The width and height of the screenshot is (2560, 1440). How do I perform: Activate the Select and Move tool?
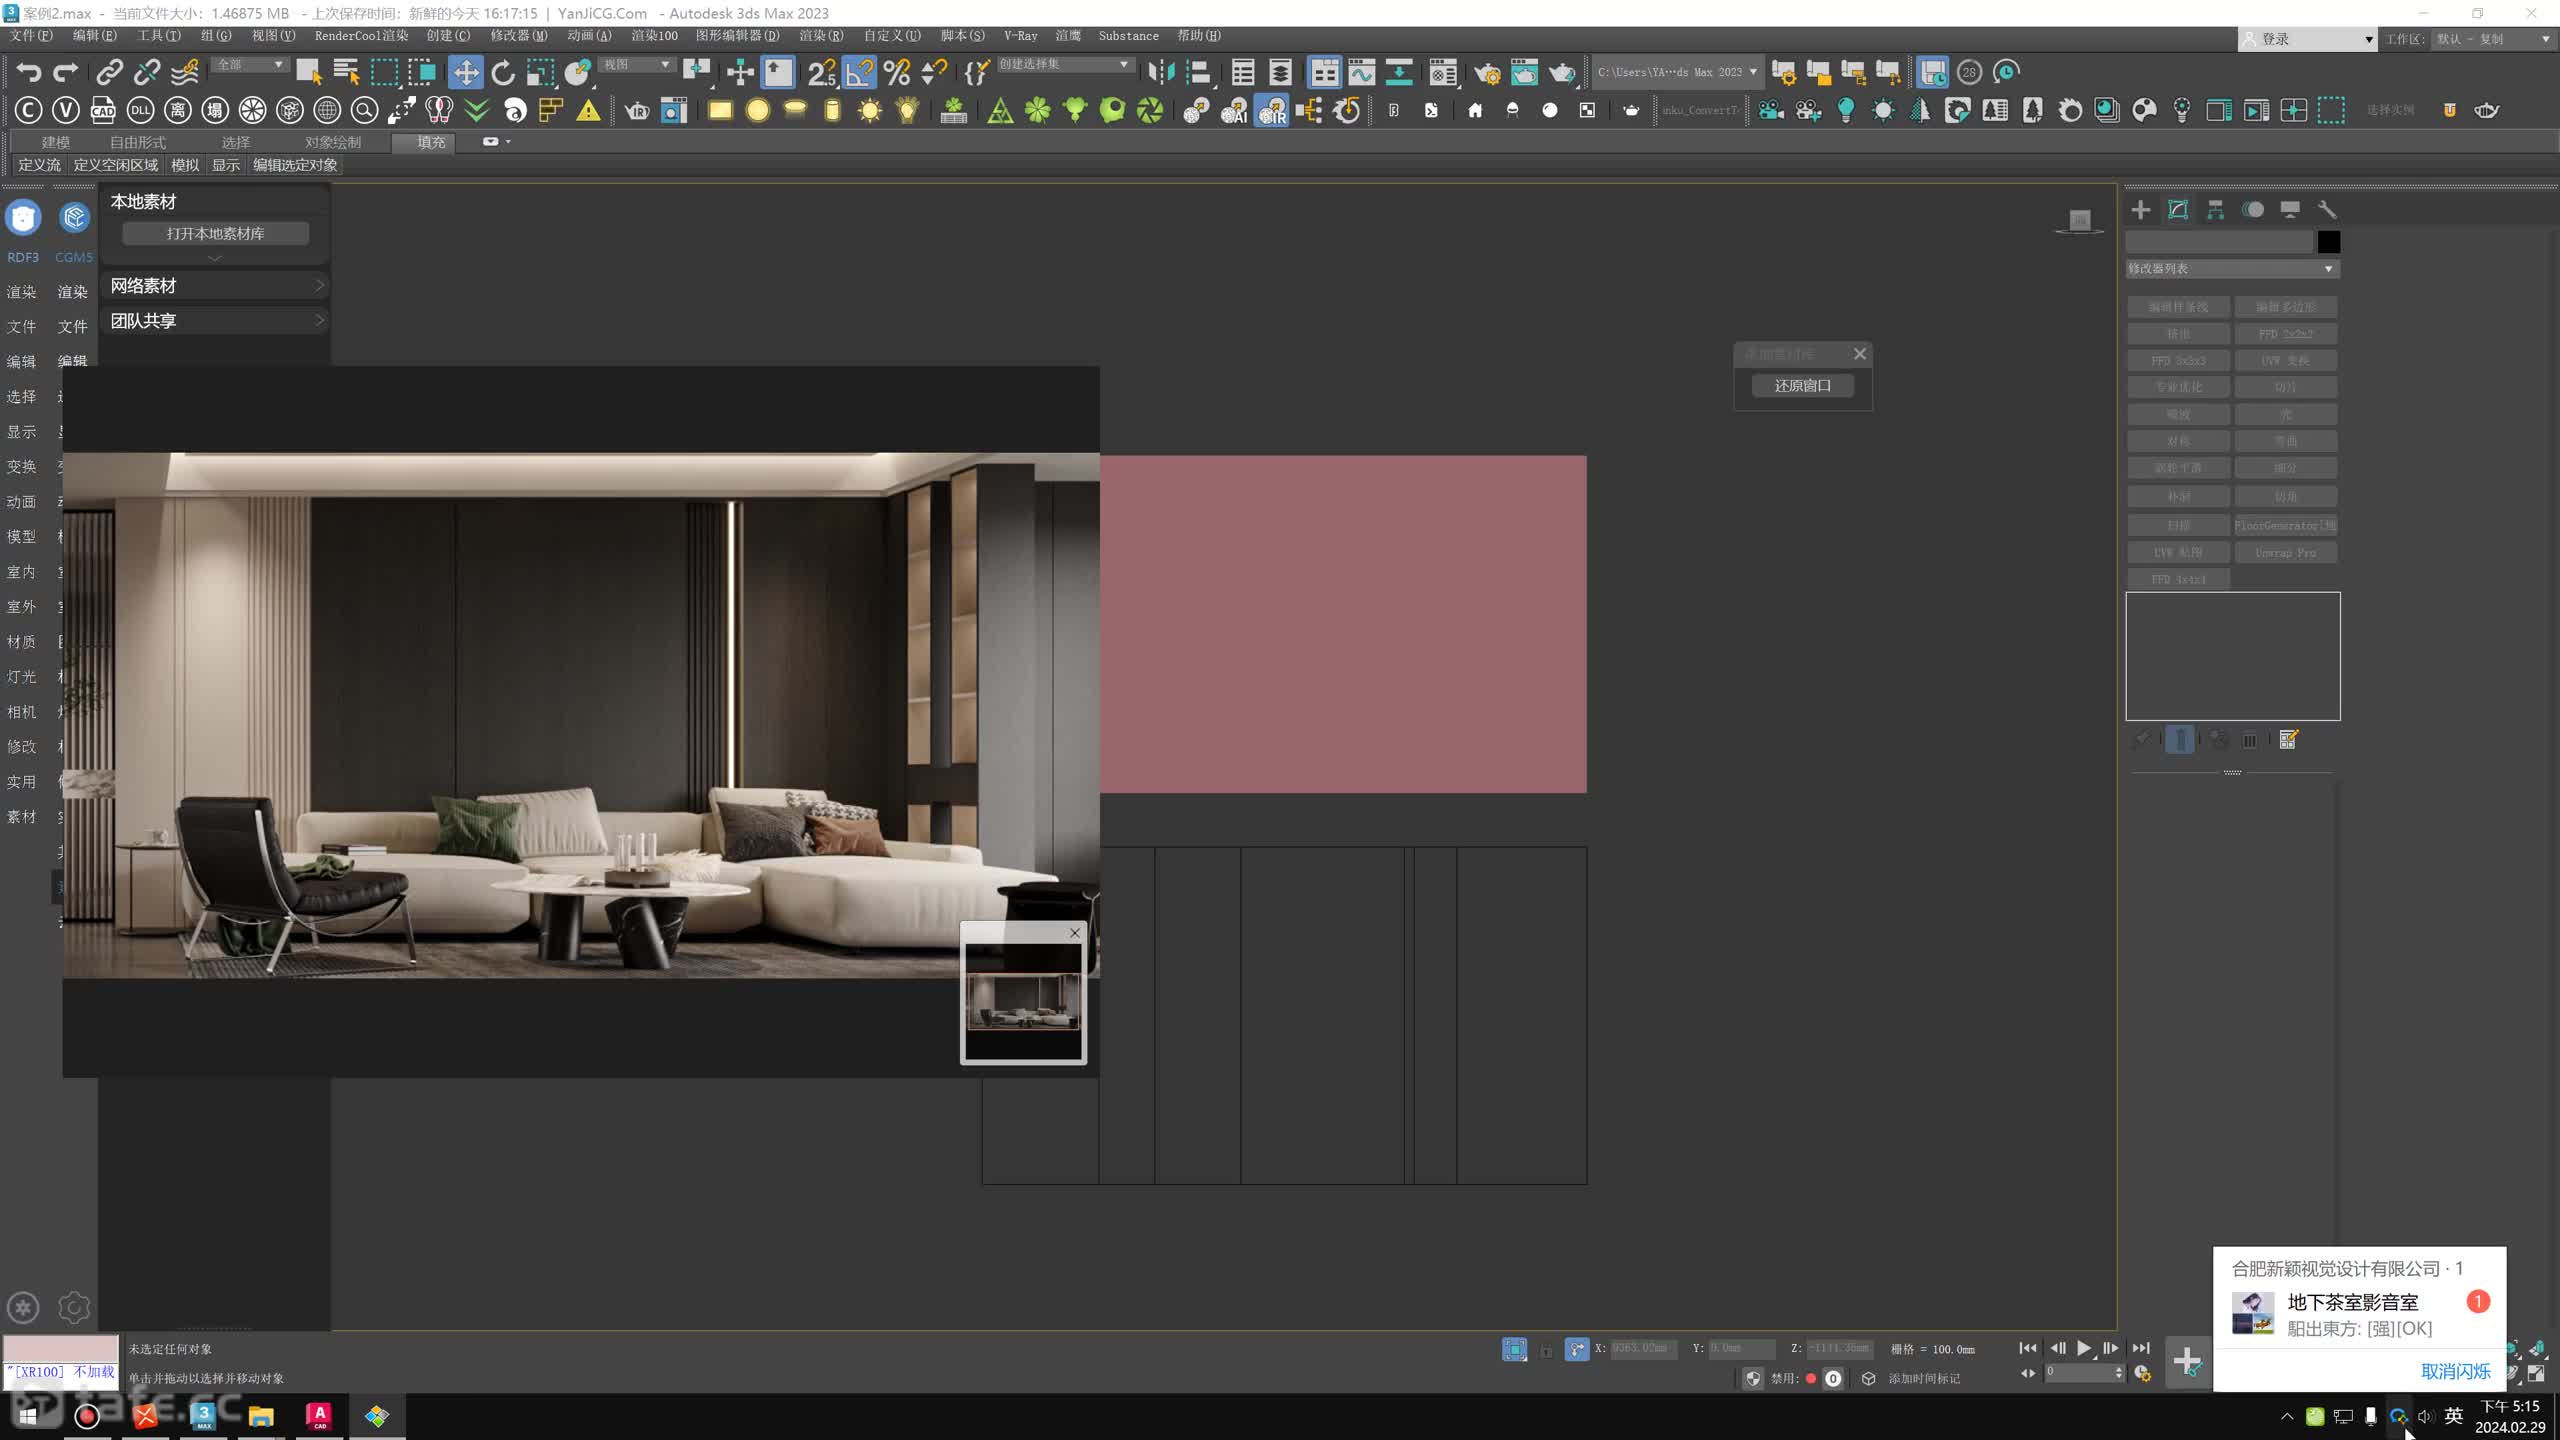465,72
